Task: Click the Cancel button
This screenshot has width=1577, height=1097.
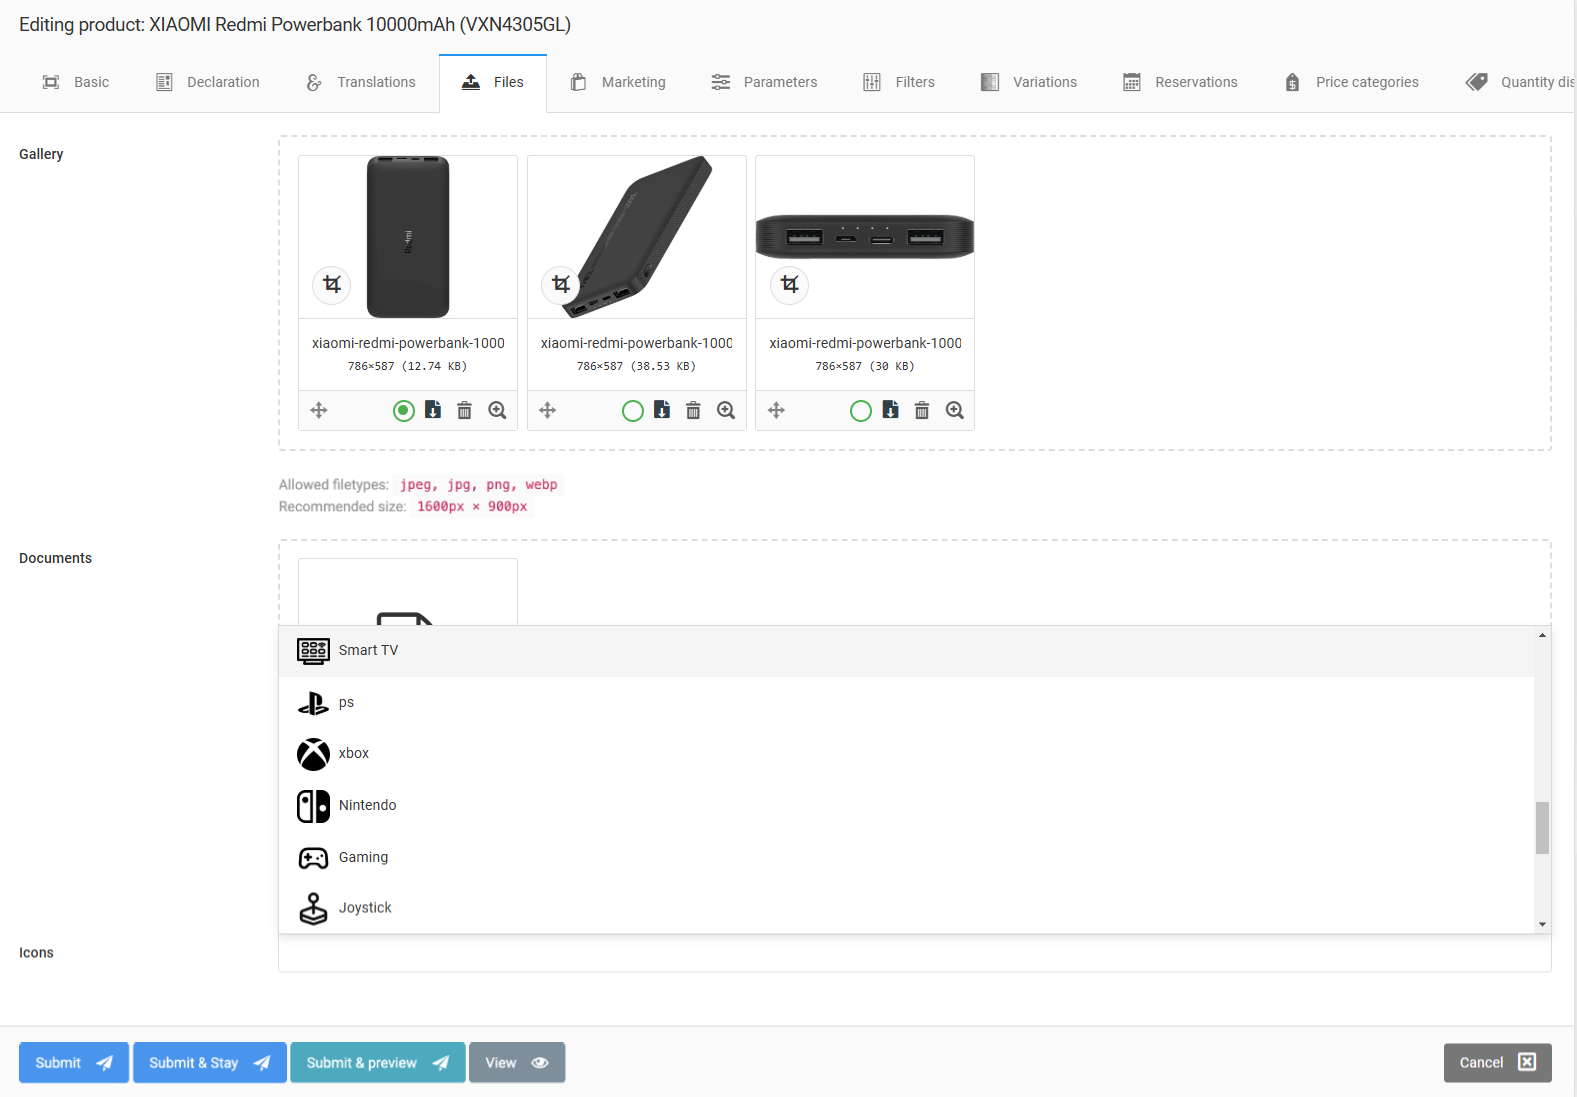Action: [1497, 1062]
